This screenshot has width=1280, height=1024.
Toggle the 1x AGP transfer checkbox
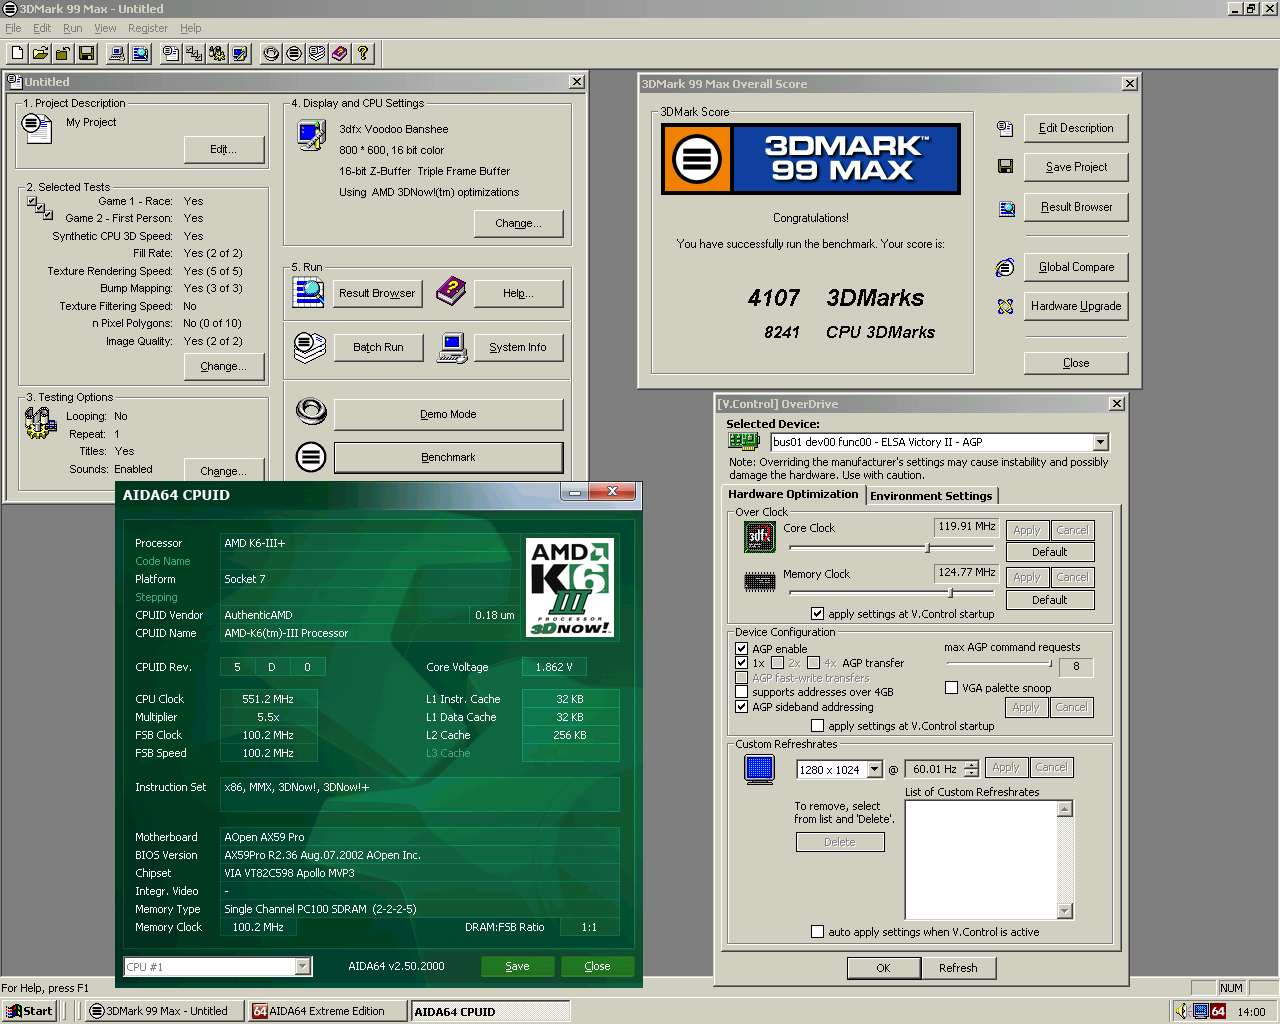pyautogui.click(x=742, y=662)
